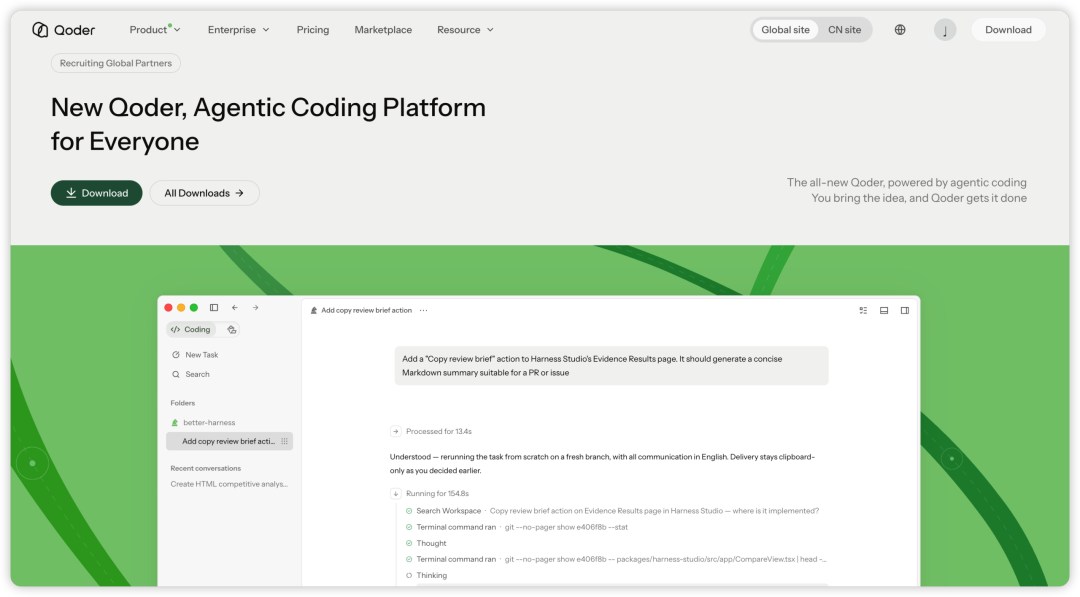1080x597 pixels.
Task: Click the Understood rerunning the task reply
Action: point(602,463)
